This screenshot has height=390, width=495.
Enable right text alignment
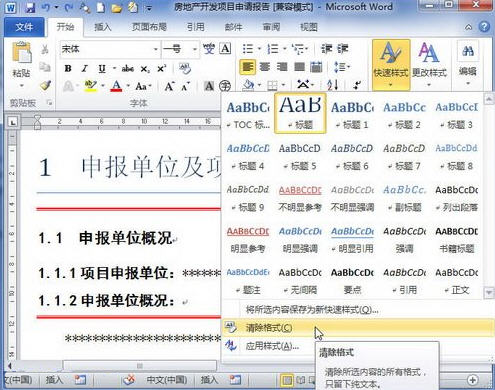point(282,67)
